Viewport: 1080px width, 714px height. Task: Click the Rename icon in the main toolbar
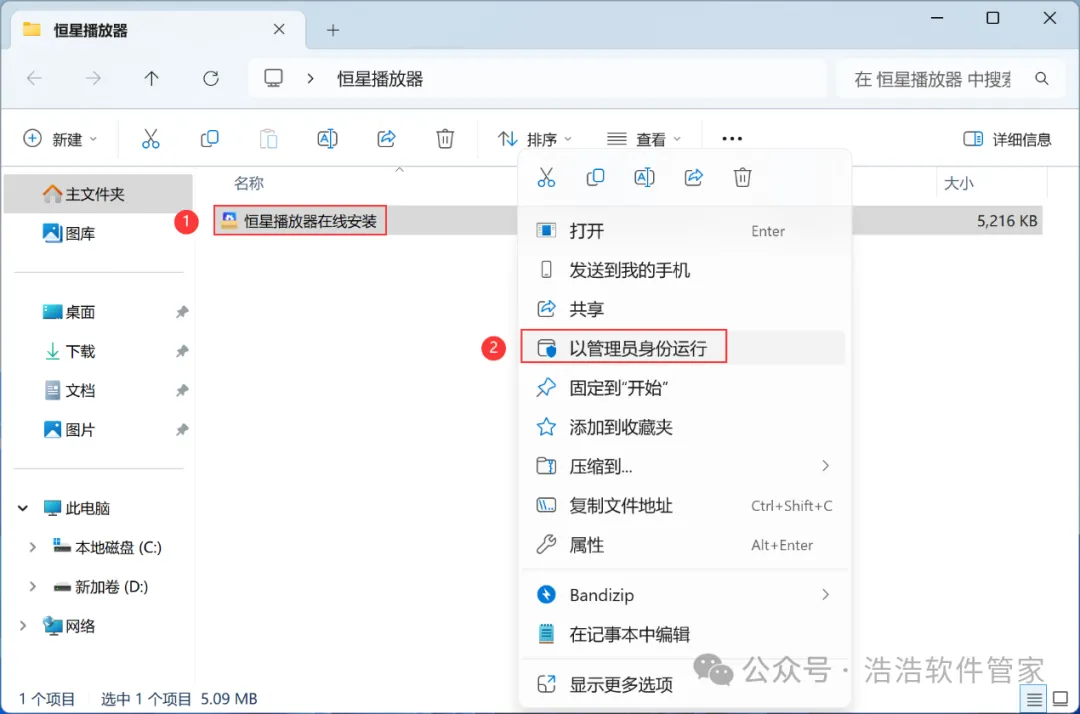click(327, 139)
